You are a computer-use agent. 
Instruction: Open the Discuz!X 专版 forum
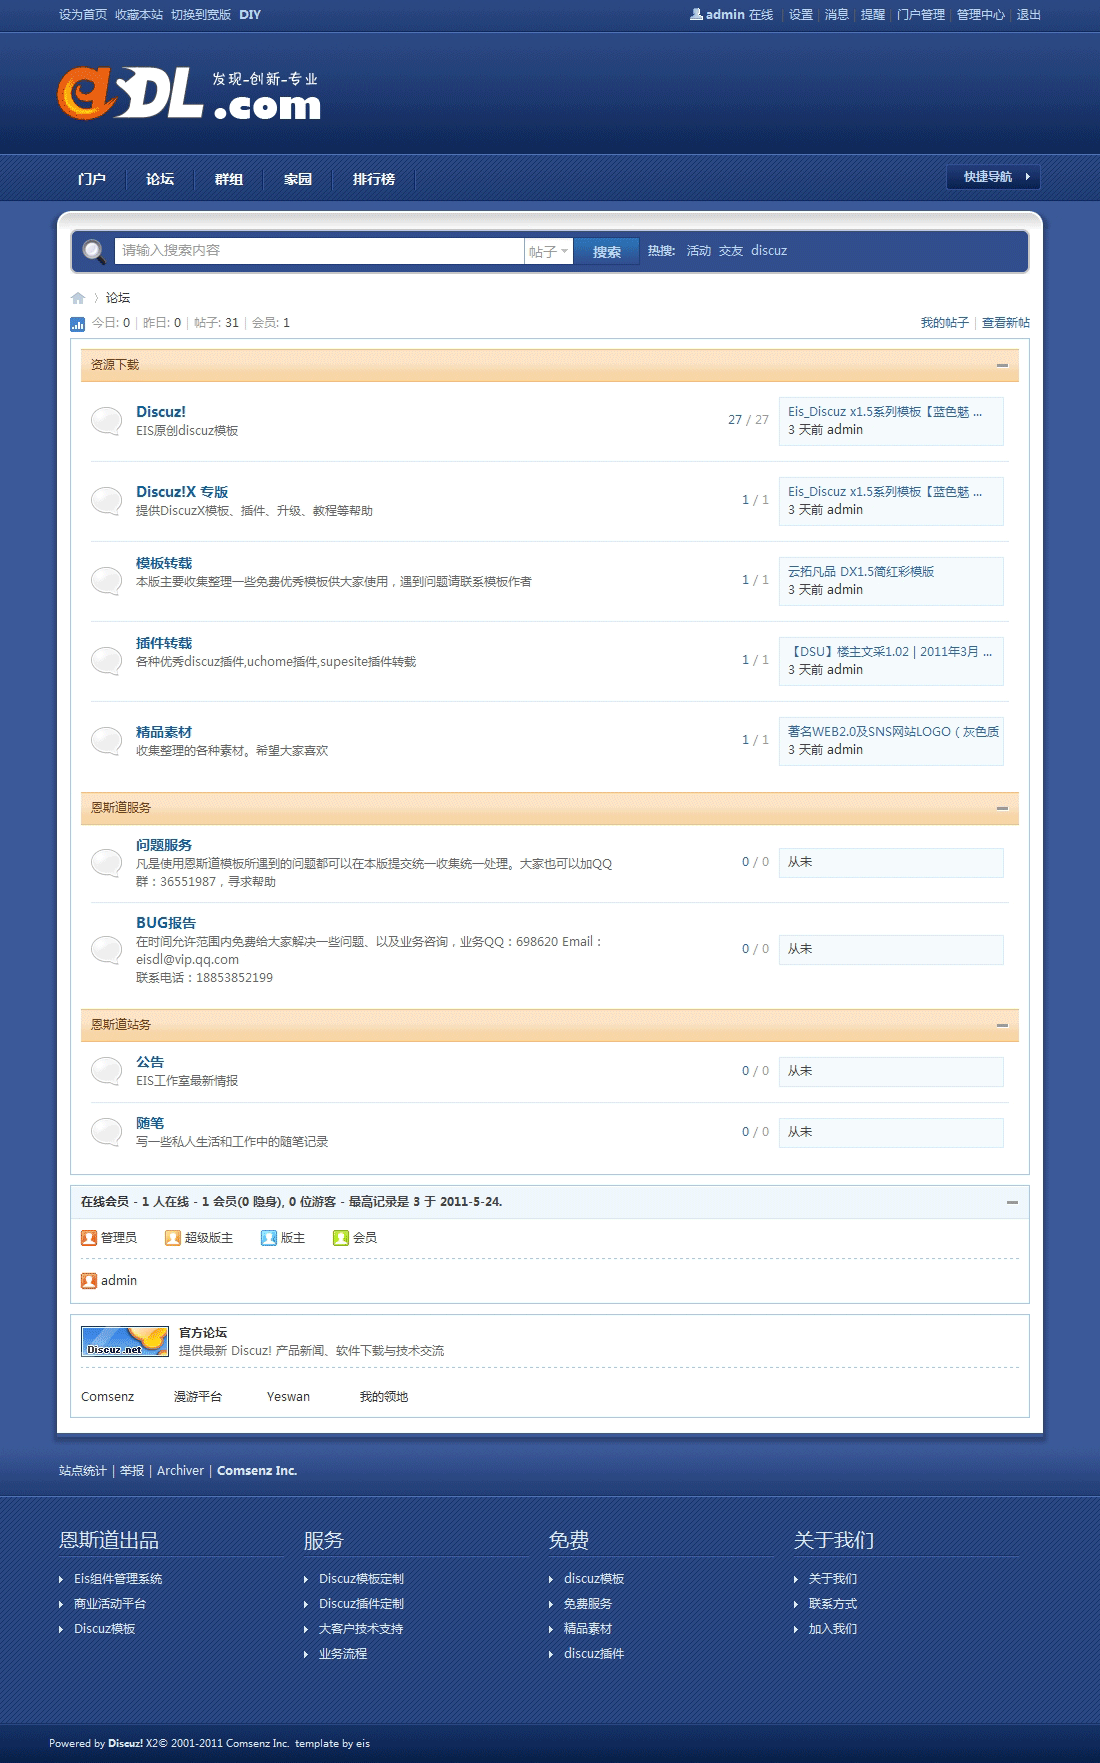(x=182, y=492)
